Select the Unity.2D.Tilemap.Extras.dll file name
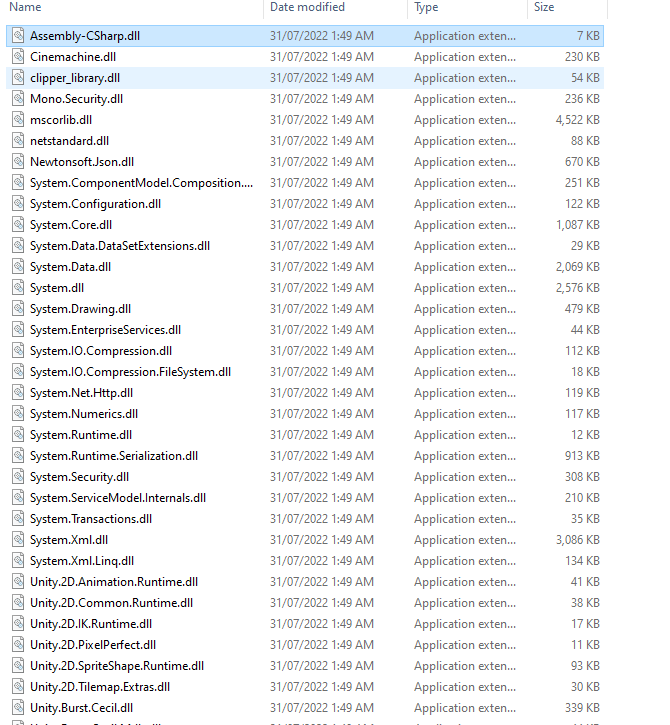The width and height of the screenshot is (670, 725). (x=100, y=687)
